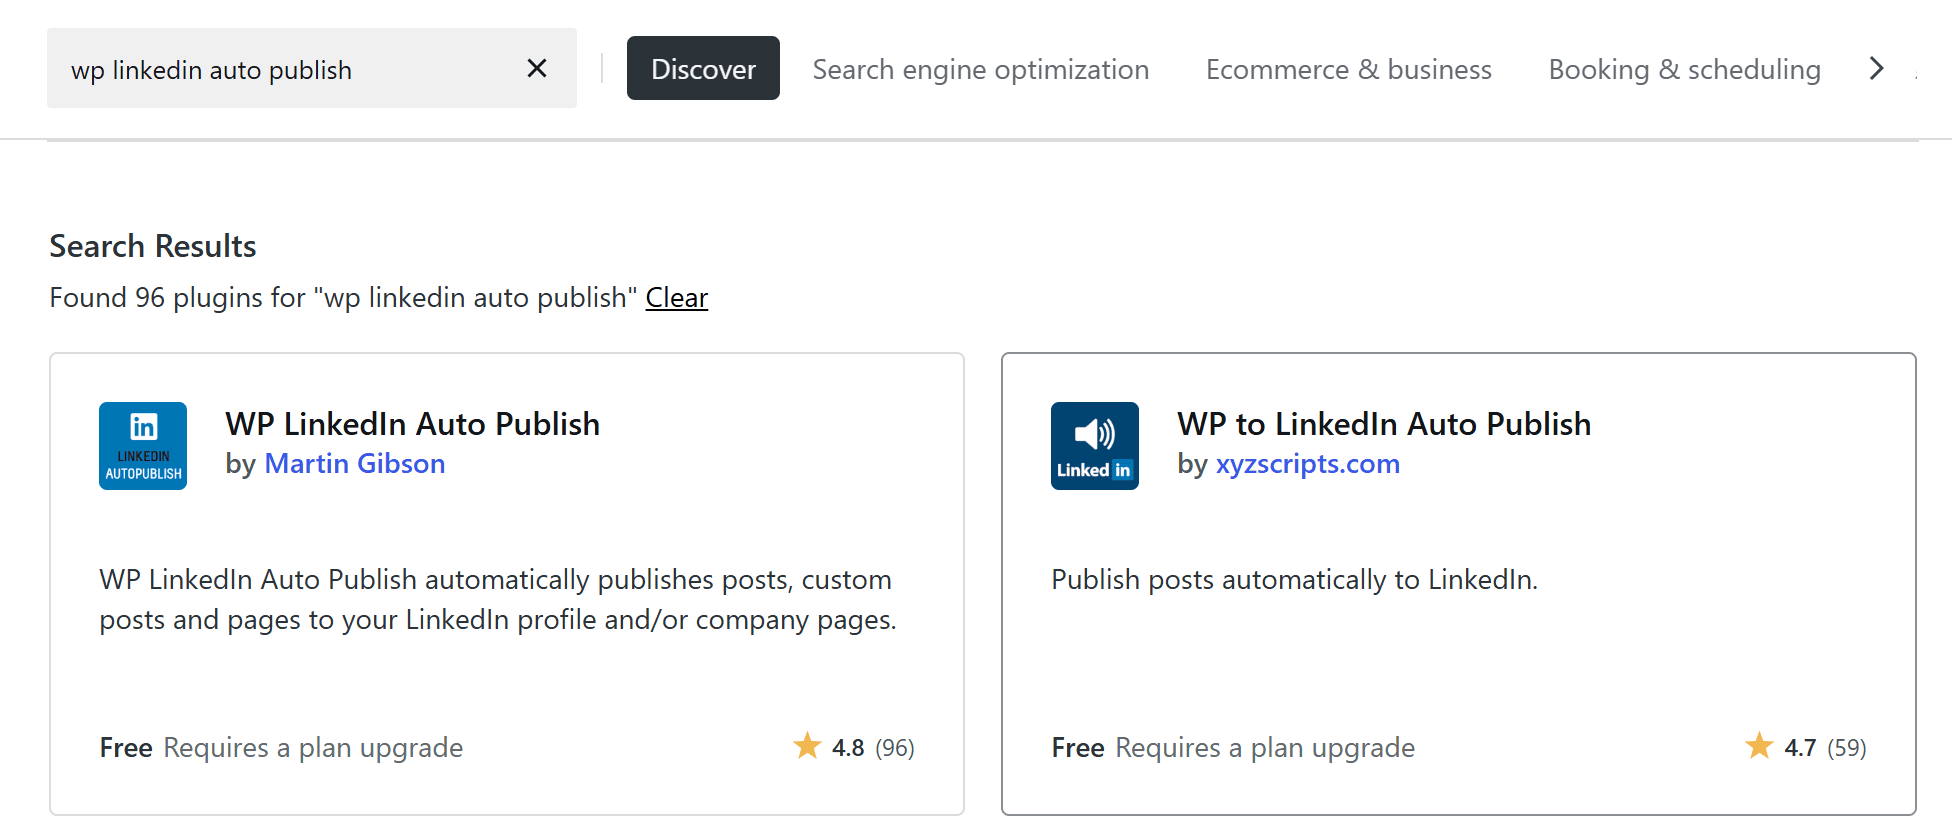
Task: Click the (59) review count
Action: tap(1846, 748)
